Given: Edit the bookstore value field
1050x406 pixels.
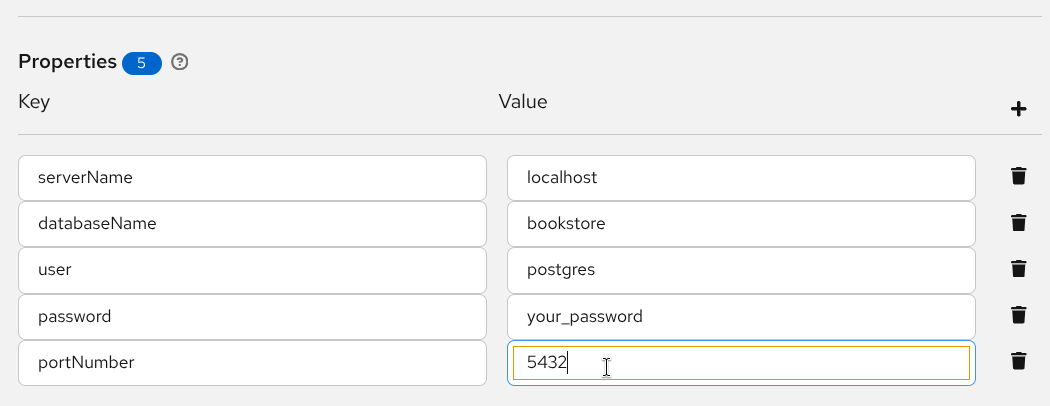Looking at the screenshot, I should point(740,224).
